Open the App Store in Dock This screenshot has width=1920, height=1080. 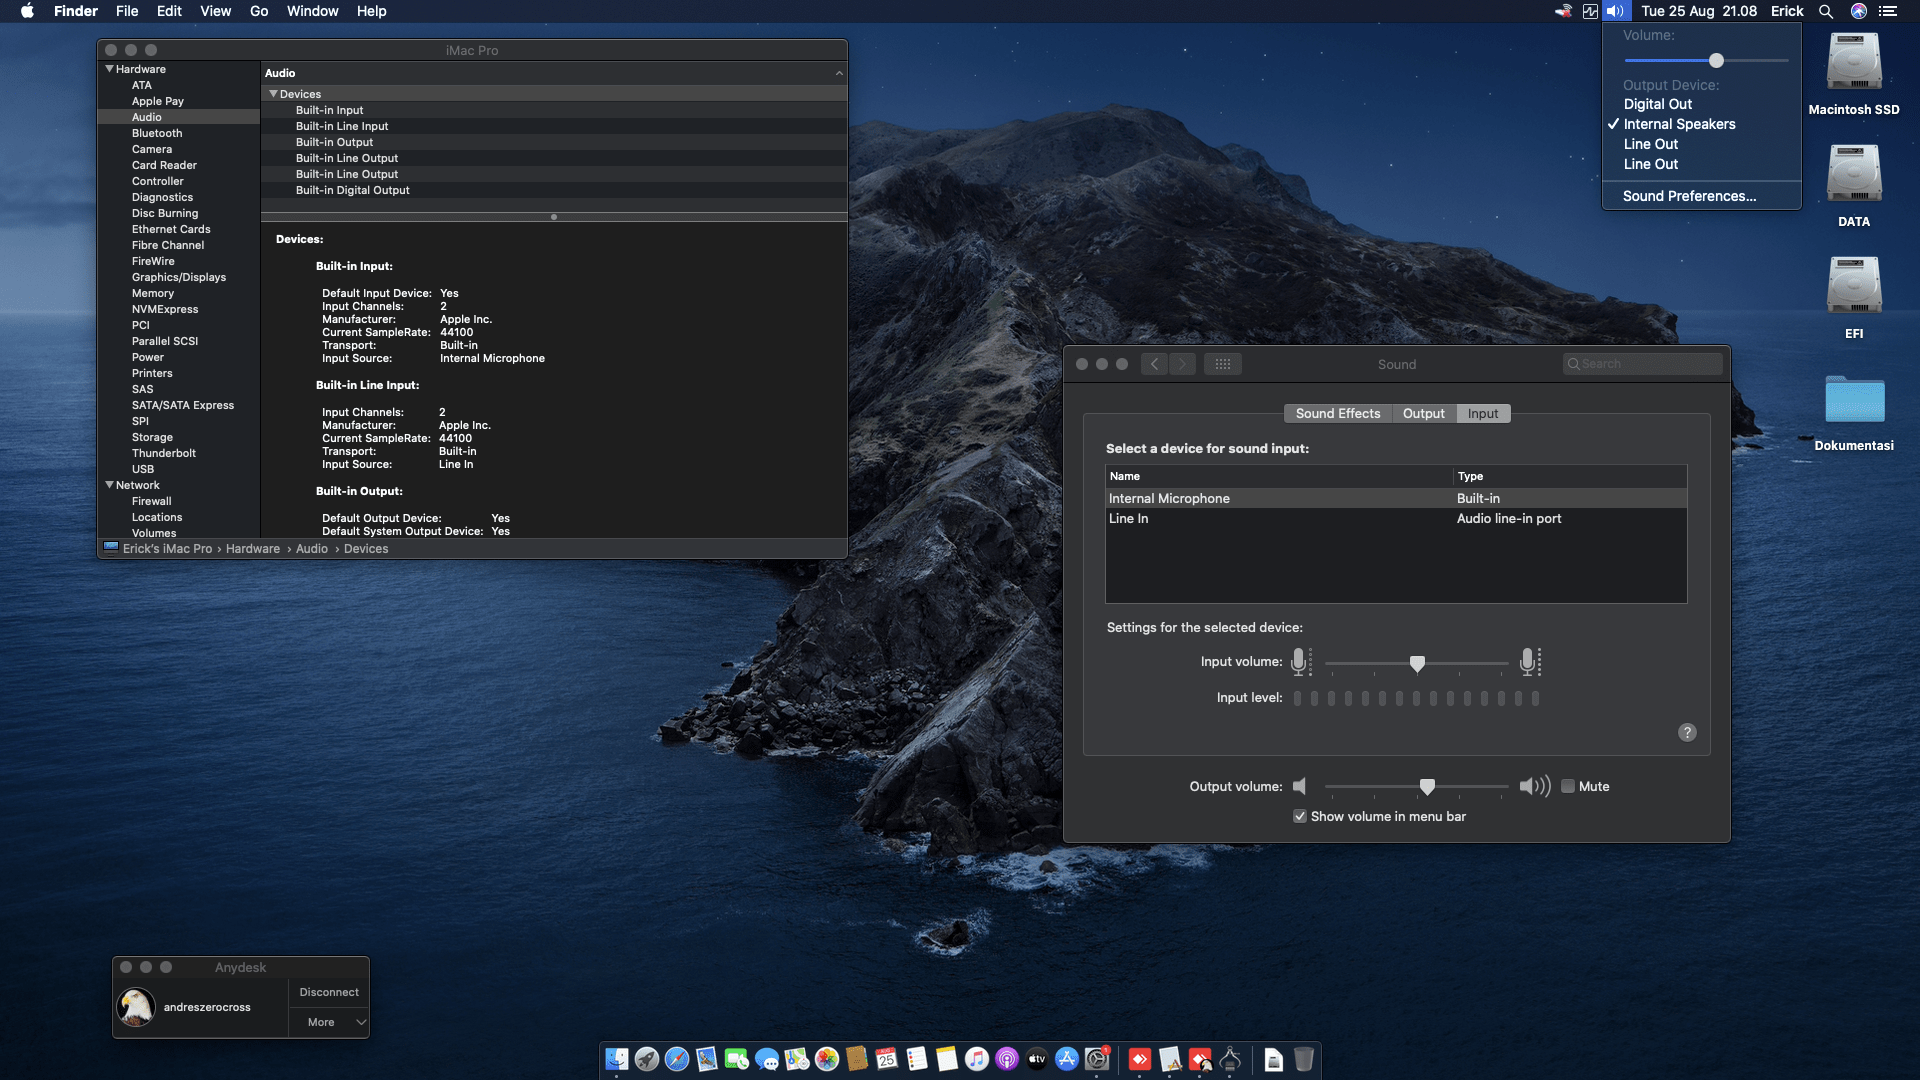[x=1067, y=1059]
